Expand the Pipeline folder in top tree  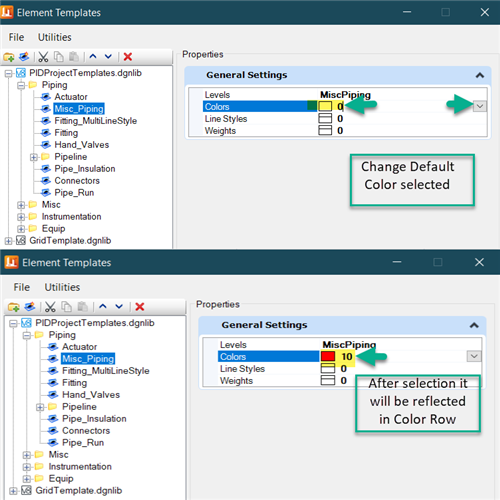[x=34, y=157]
